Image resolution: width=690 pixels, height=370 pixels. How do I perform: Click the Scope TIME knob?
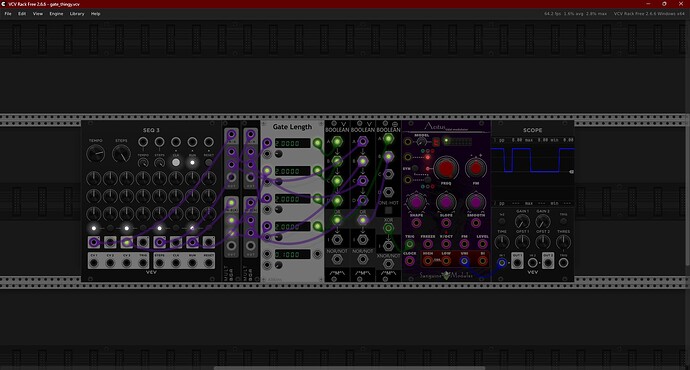502,242
